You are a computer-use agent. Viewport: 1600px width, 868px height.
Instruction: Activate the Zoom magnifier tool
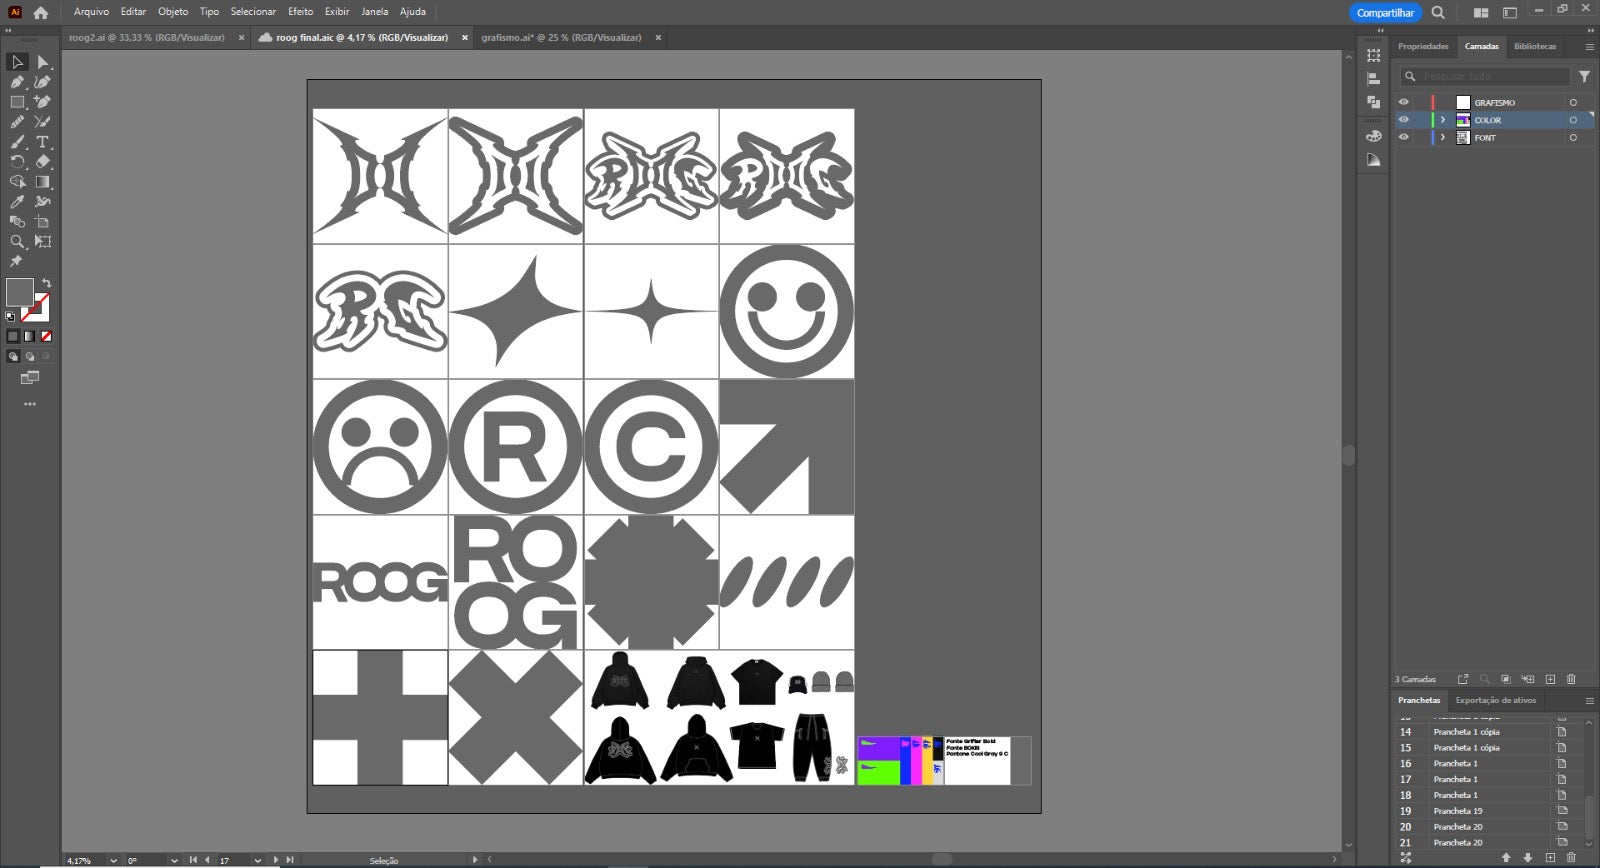[x=17, y=242]
